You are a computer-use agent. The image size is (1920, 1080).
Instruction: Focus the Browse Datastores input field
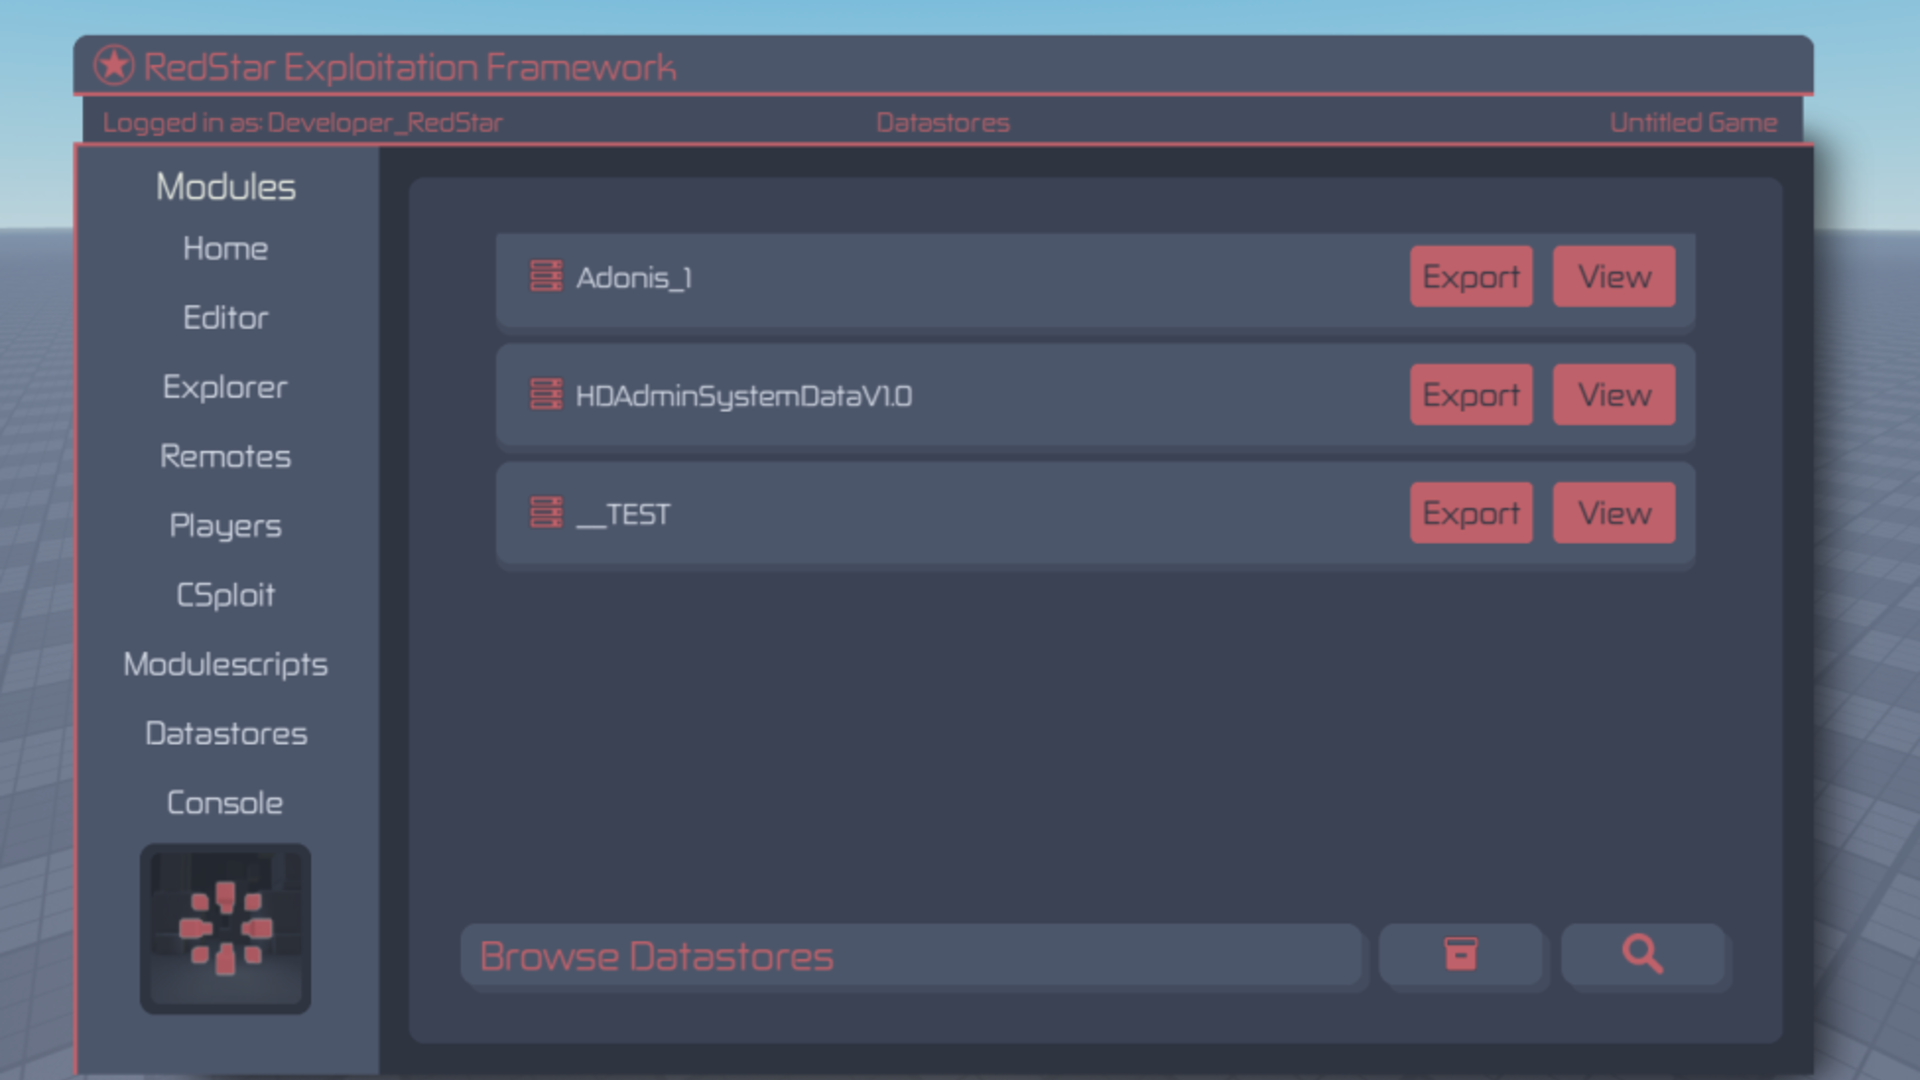click(x=910, y=956)
